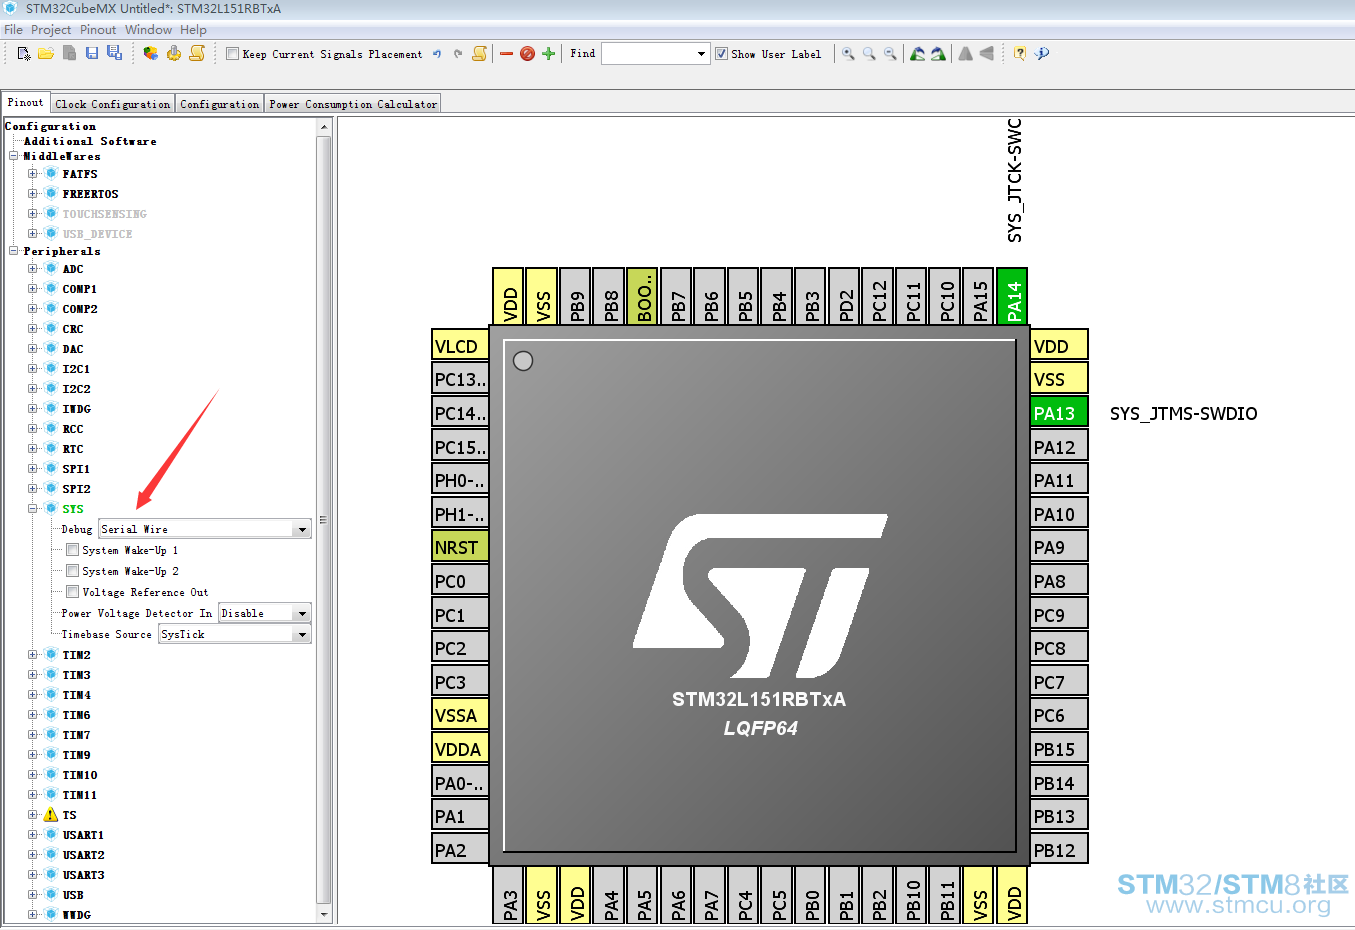The width and height of the screenshot is (1355, 930).
Task: Open the File menu
Action: [x=13, y=30]
